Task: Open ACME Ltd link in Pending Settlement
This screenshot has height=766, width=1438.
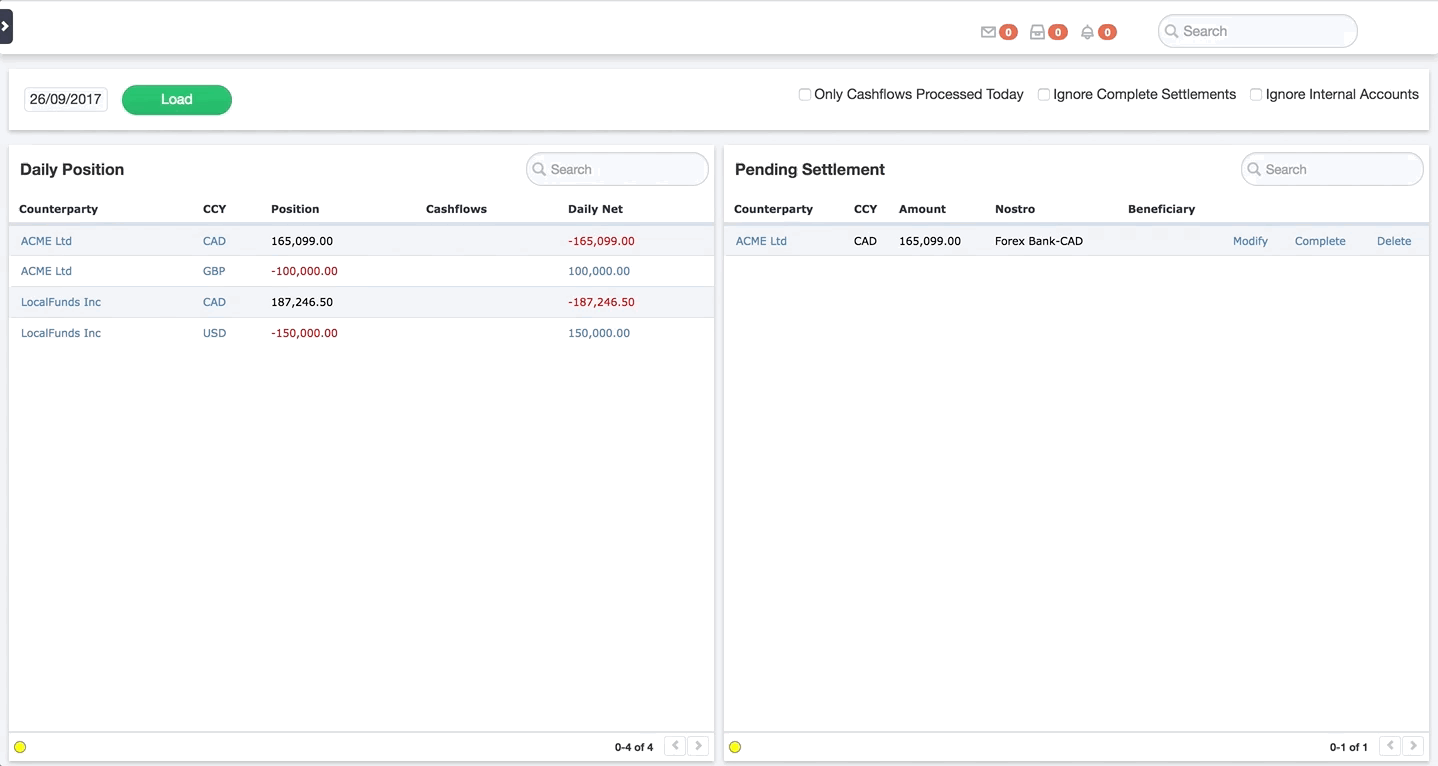Action: click(x=761, y=241)
